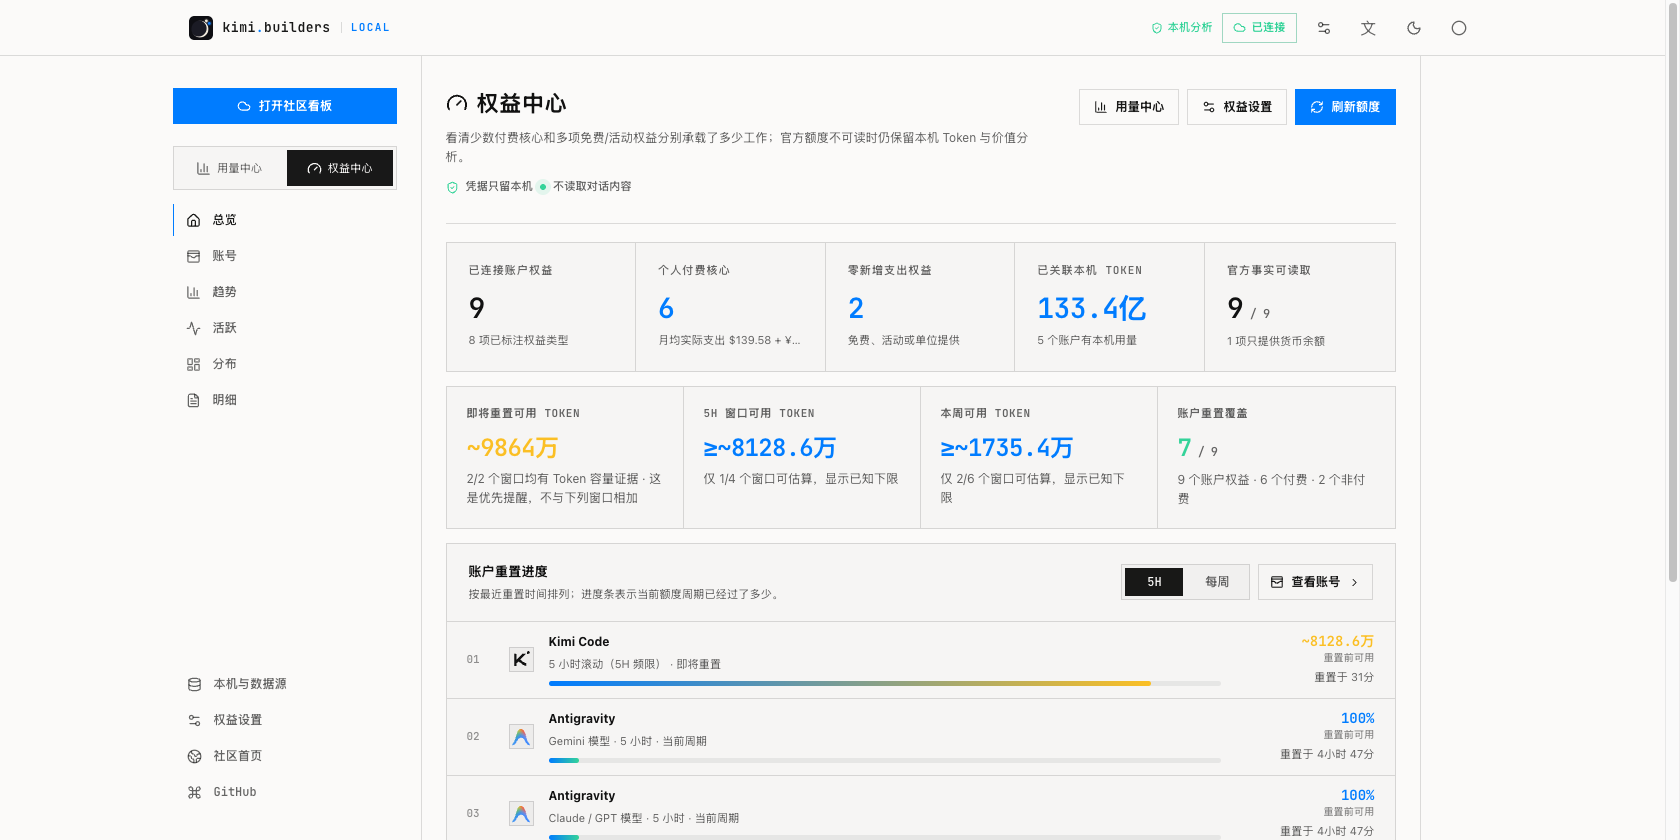Click the LOCAL label next to logo
Image resolution: width=1680 pixels, height=840 pixels.
(370, 28)
